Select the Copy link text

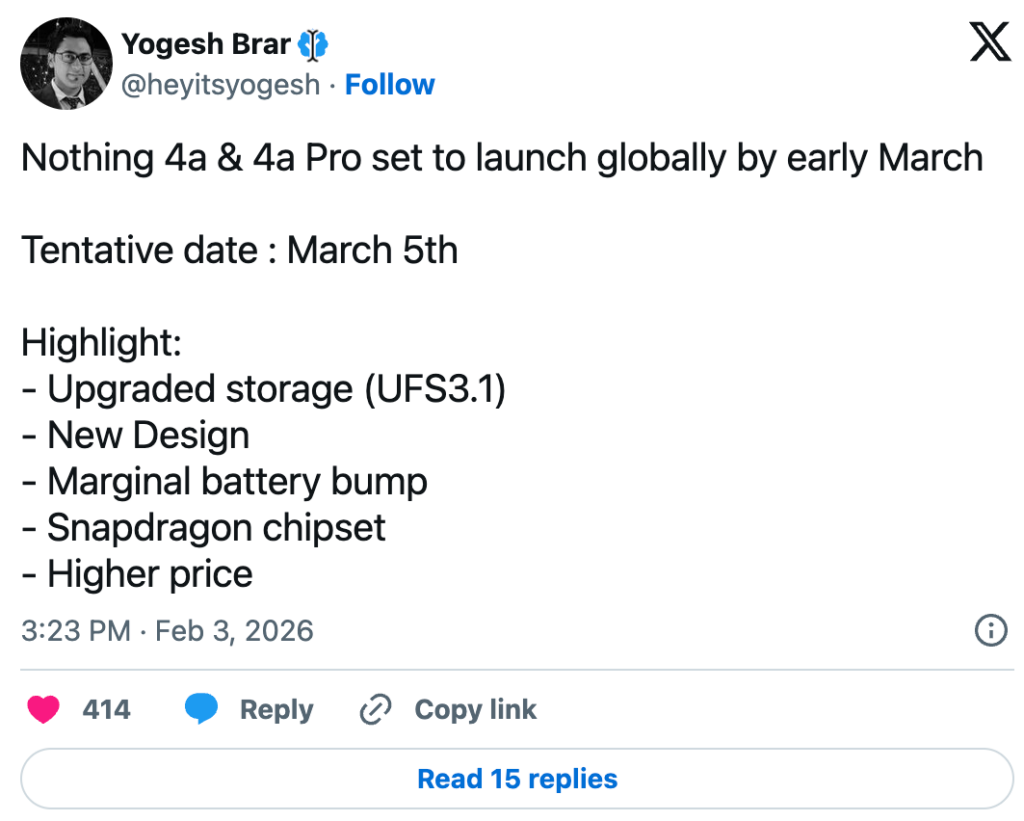point(475,710)
